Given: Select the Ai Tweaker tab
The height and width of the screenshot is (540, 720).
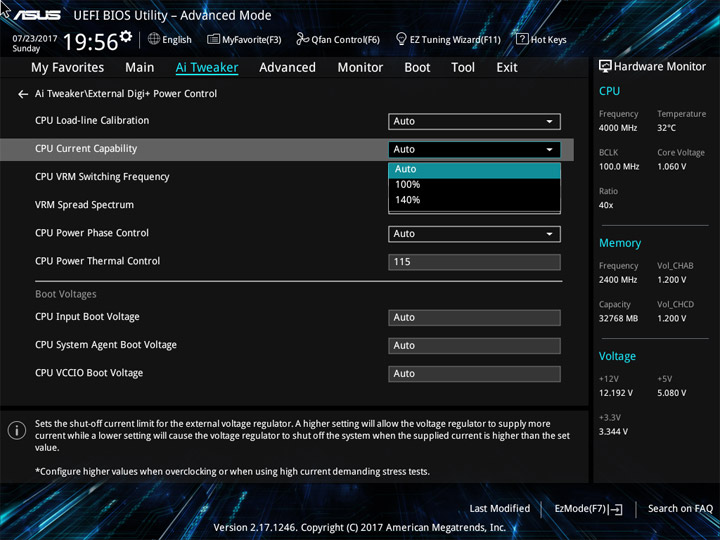Looking at the screenshot, I should [207, 68].
